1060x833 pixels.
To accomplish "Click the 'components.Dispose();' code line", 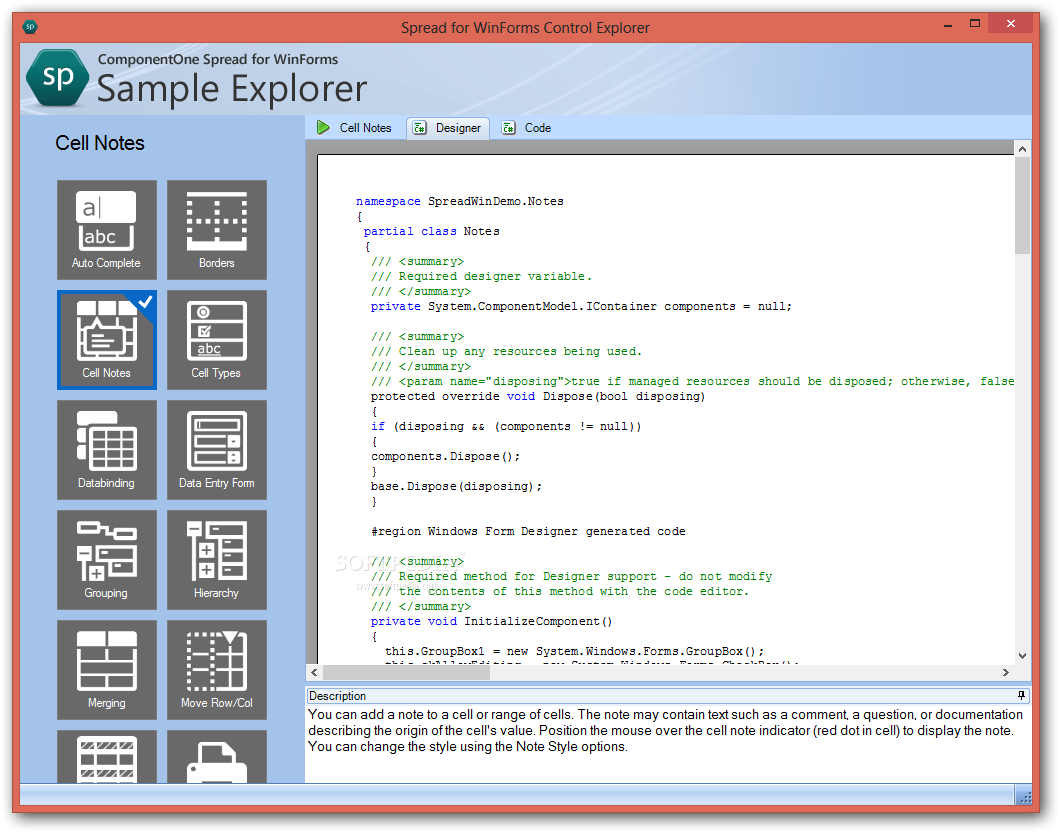I will click(x=445, y=456).
